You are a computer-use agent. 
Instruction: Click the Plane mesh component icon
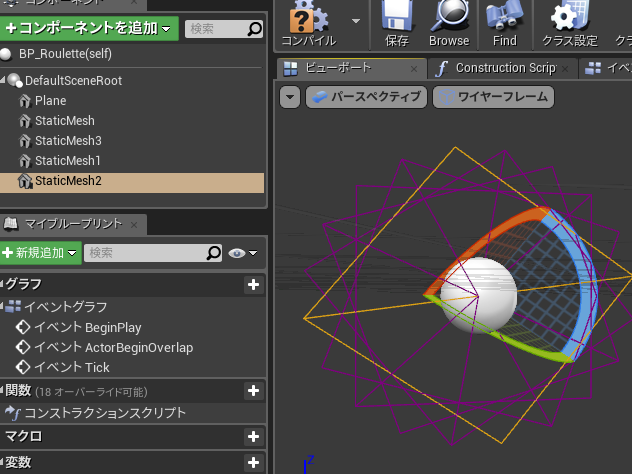click(x=25, y=101)
